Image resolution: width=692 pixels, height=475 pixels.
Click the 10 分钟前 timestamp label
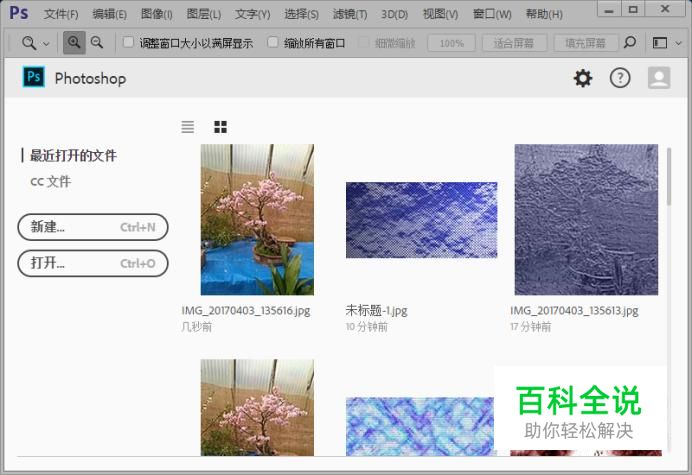367,327
